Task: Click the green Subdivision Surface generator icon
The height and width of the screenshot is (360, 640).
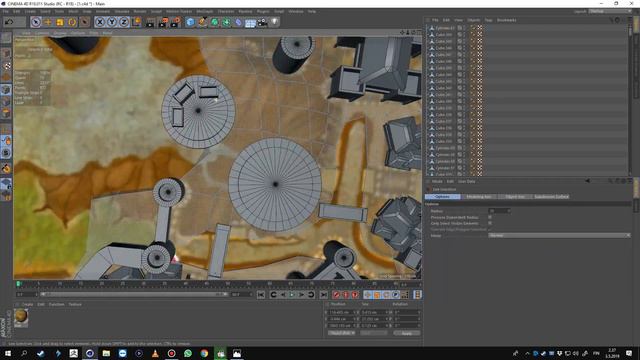Action: pyautogui.click(x=214, y=22)
